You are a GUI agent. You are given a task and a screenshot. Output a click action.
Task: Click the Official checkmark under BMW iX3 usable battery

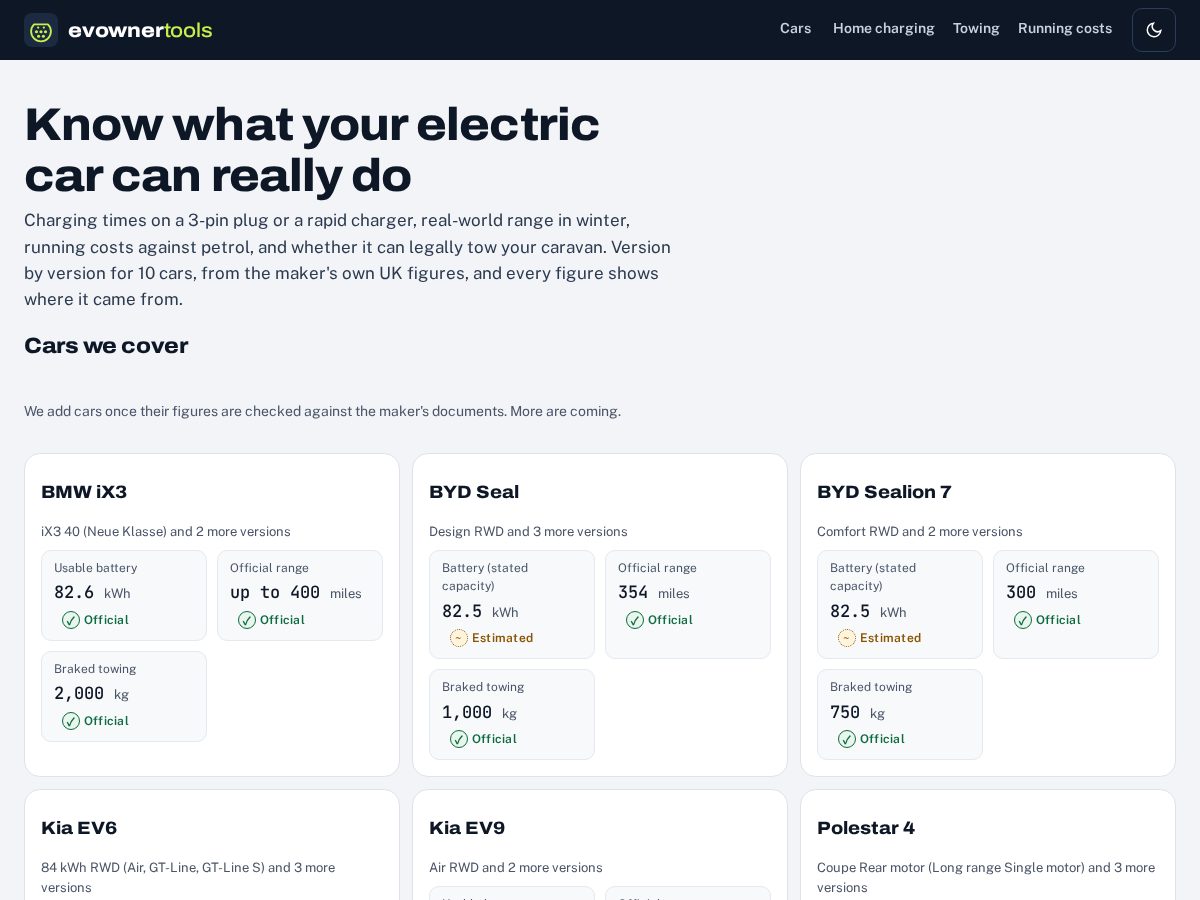click(x=71, y=620)
